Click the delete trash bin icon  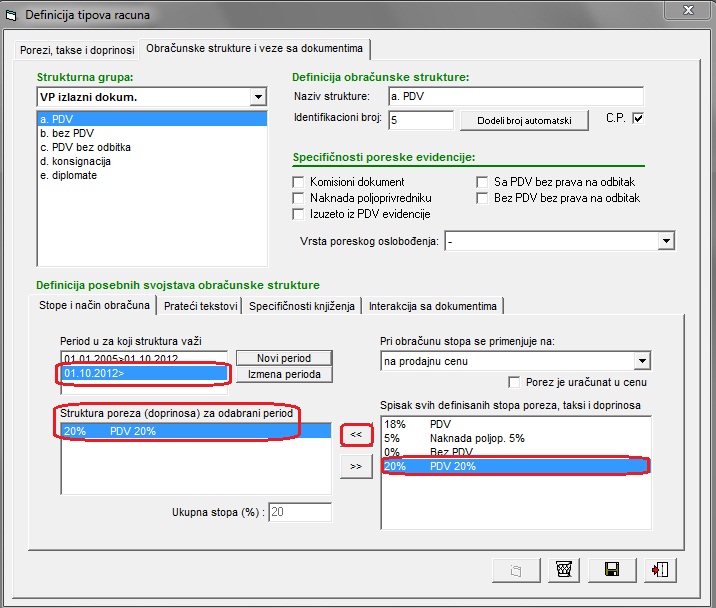(x=564, y=570)
